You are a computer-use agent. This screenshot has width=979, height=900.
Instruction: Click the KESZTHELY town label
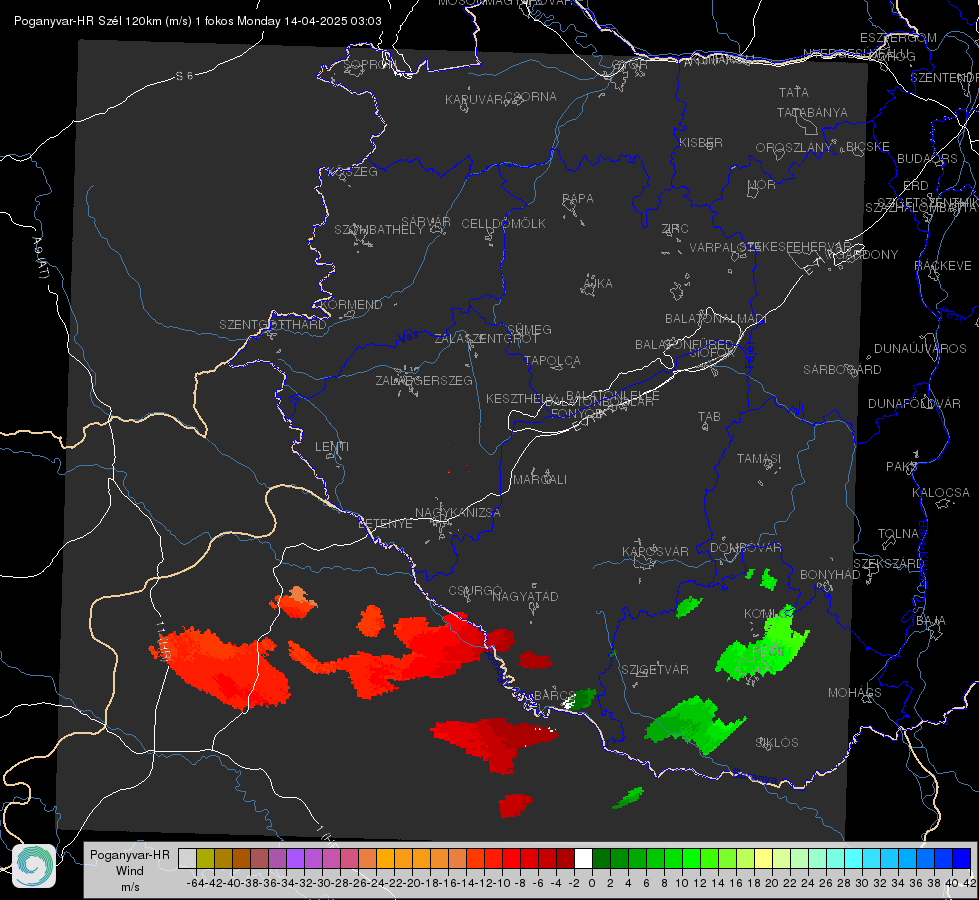[520, 398]
